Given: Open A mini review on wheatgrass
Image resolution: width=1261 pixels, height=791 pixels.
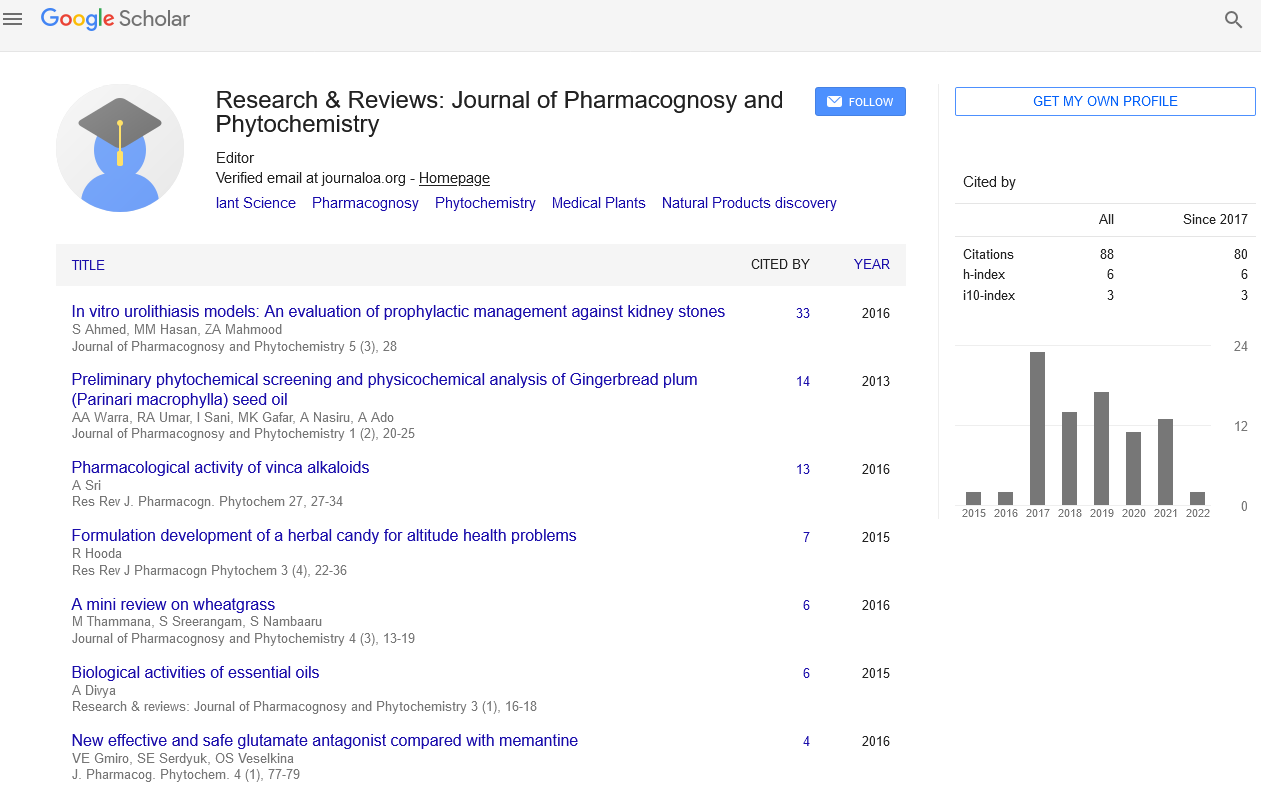Looking at the screenshot, I should 173,605.
